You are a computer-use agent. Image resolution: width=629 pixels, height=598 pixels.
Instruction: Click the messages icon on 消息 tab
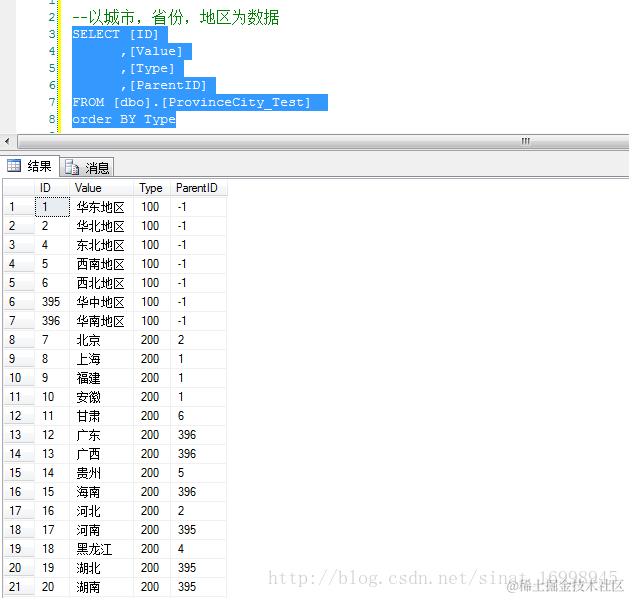tap(72, 167)
